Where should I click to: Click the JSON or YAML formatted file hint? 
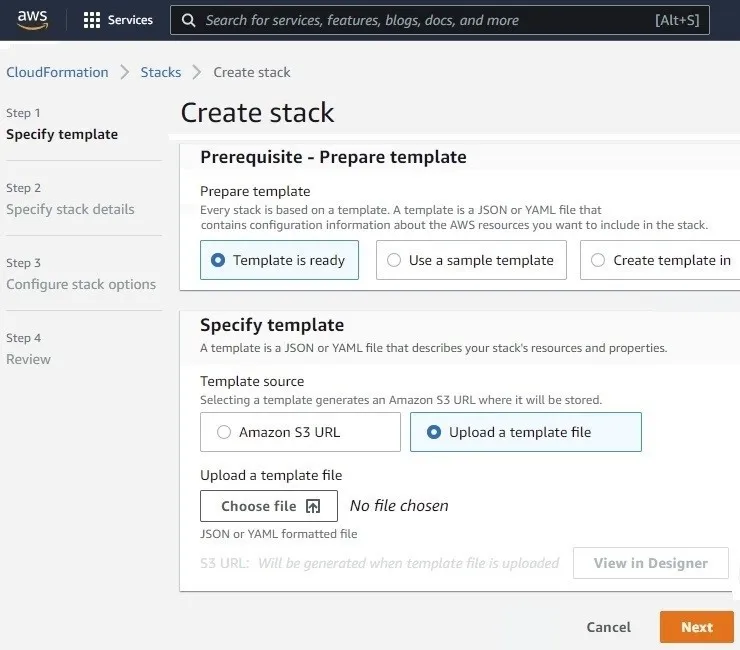278,534
